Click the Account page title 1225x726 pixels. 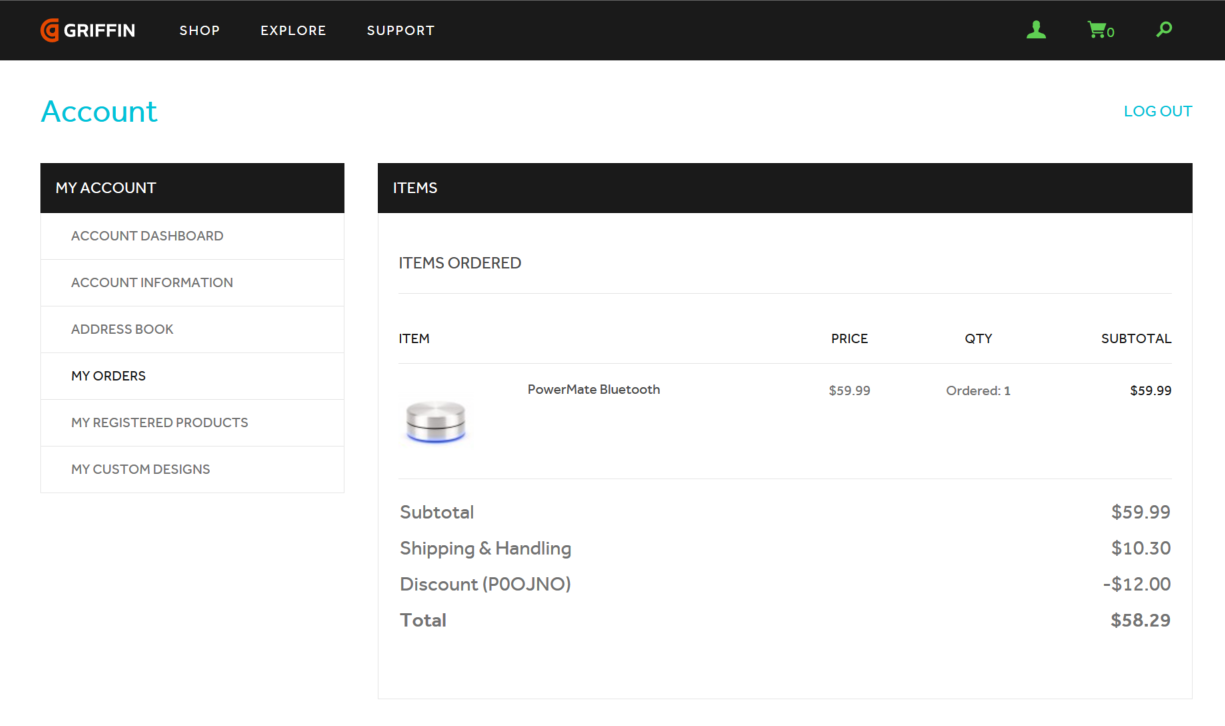[x=99, y=111]
